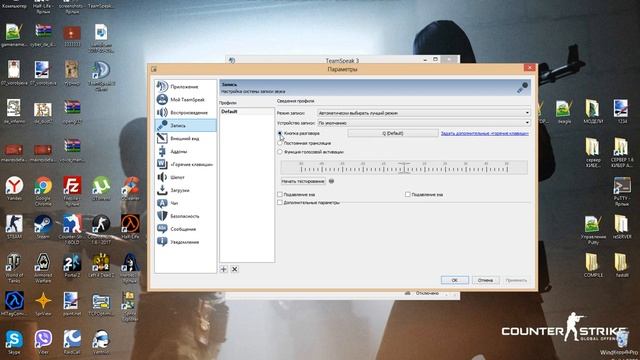Open the Внешний вид section

[x=185, y=138]
